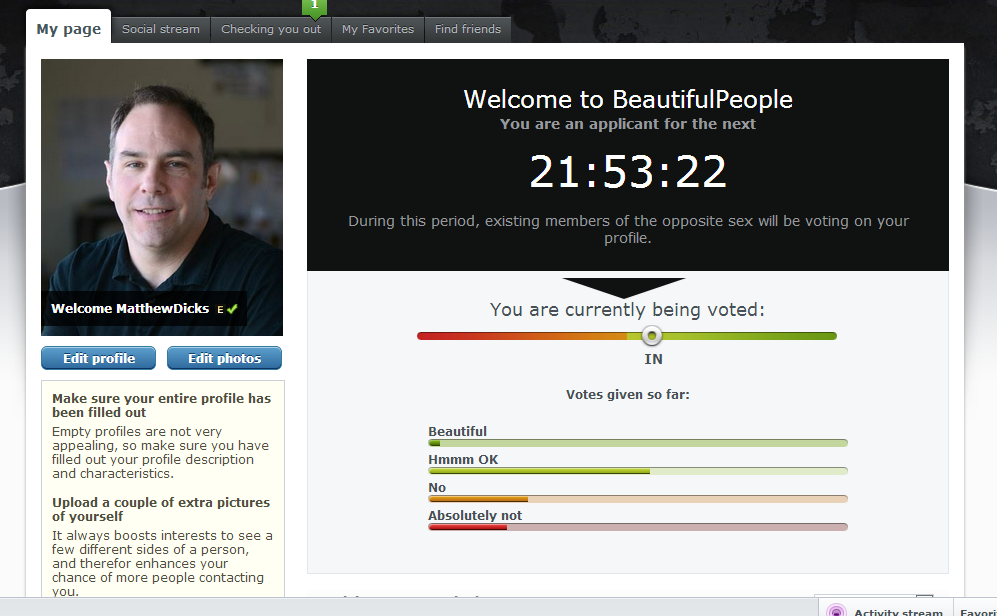
Task: Click the "Welcome MatthewDicks" caption
Action: point(130,309)
